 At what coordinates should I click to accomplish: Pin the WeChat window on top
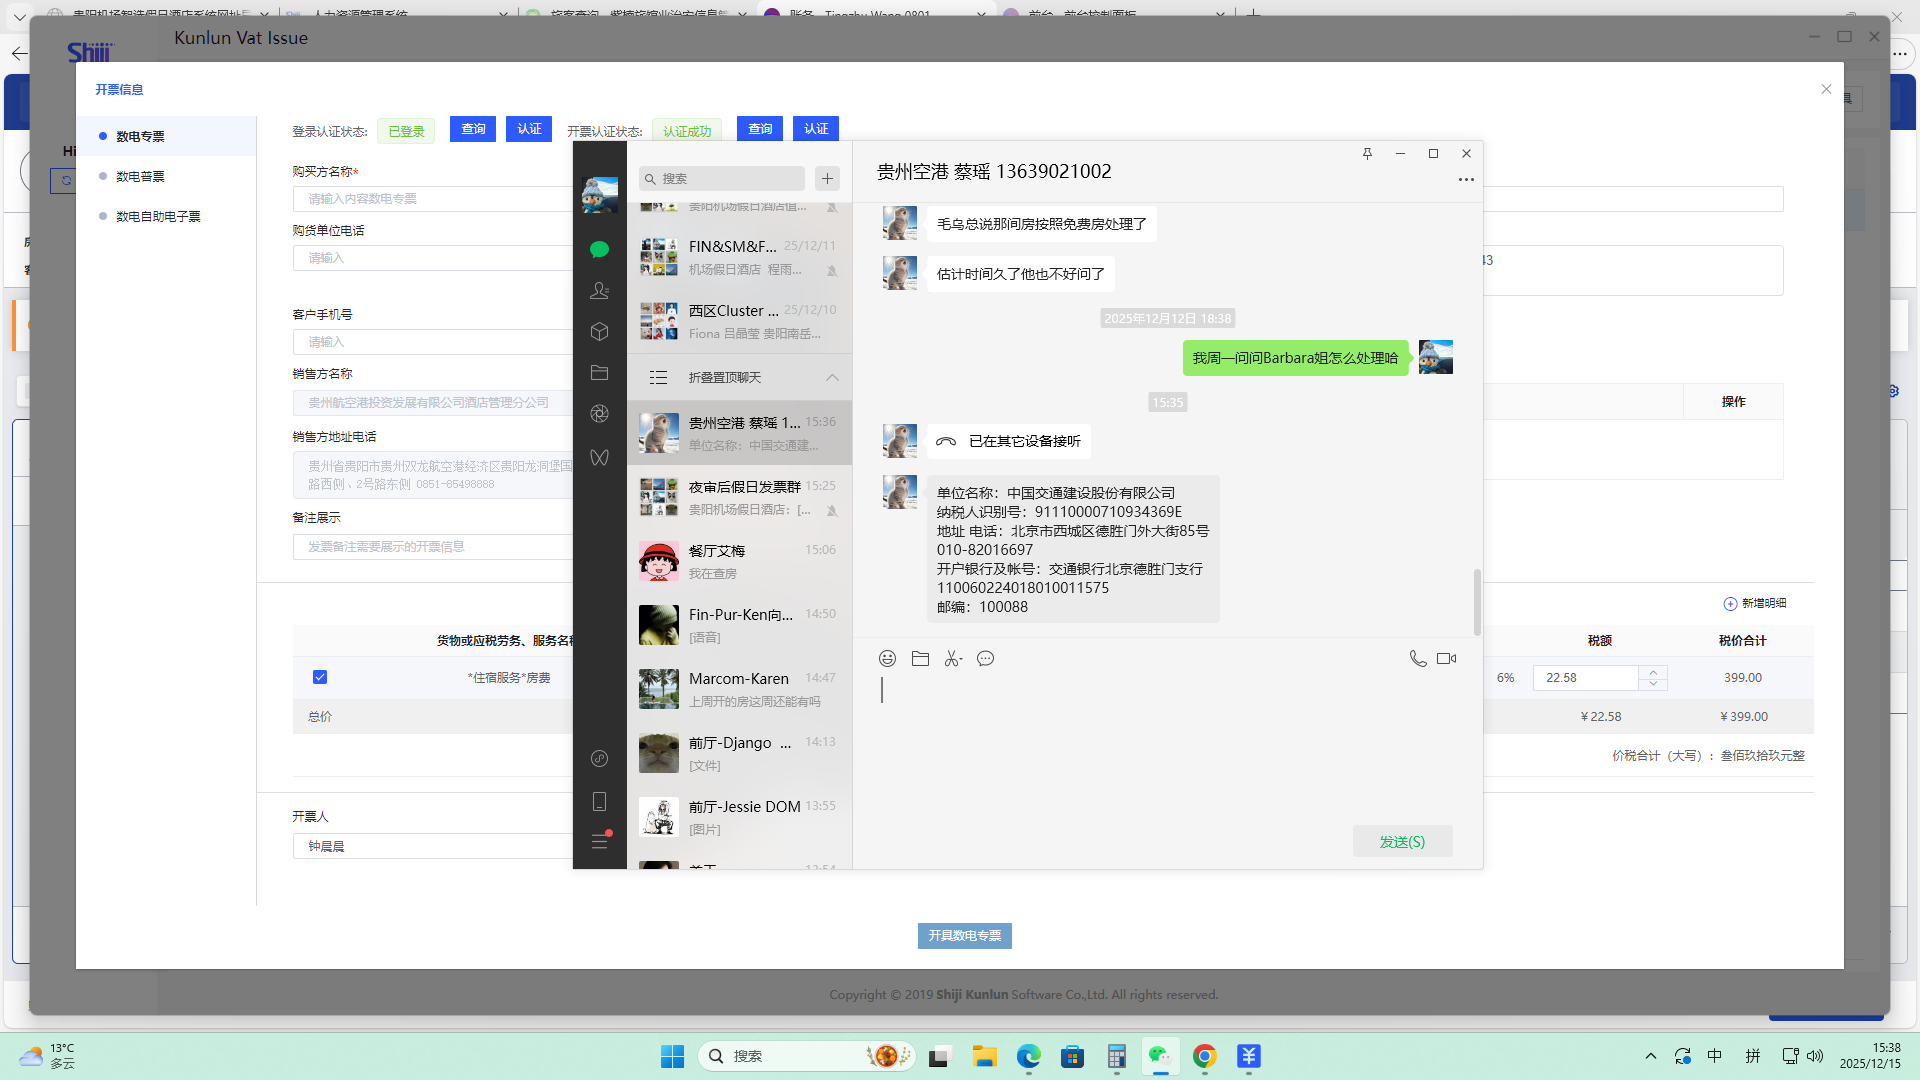(1367, 154)
